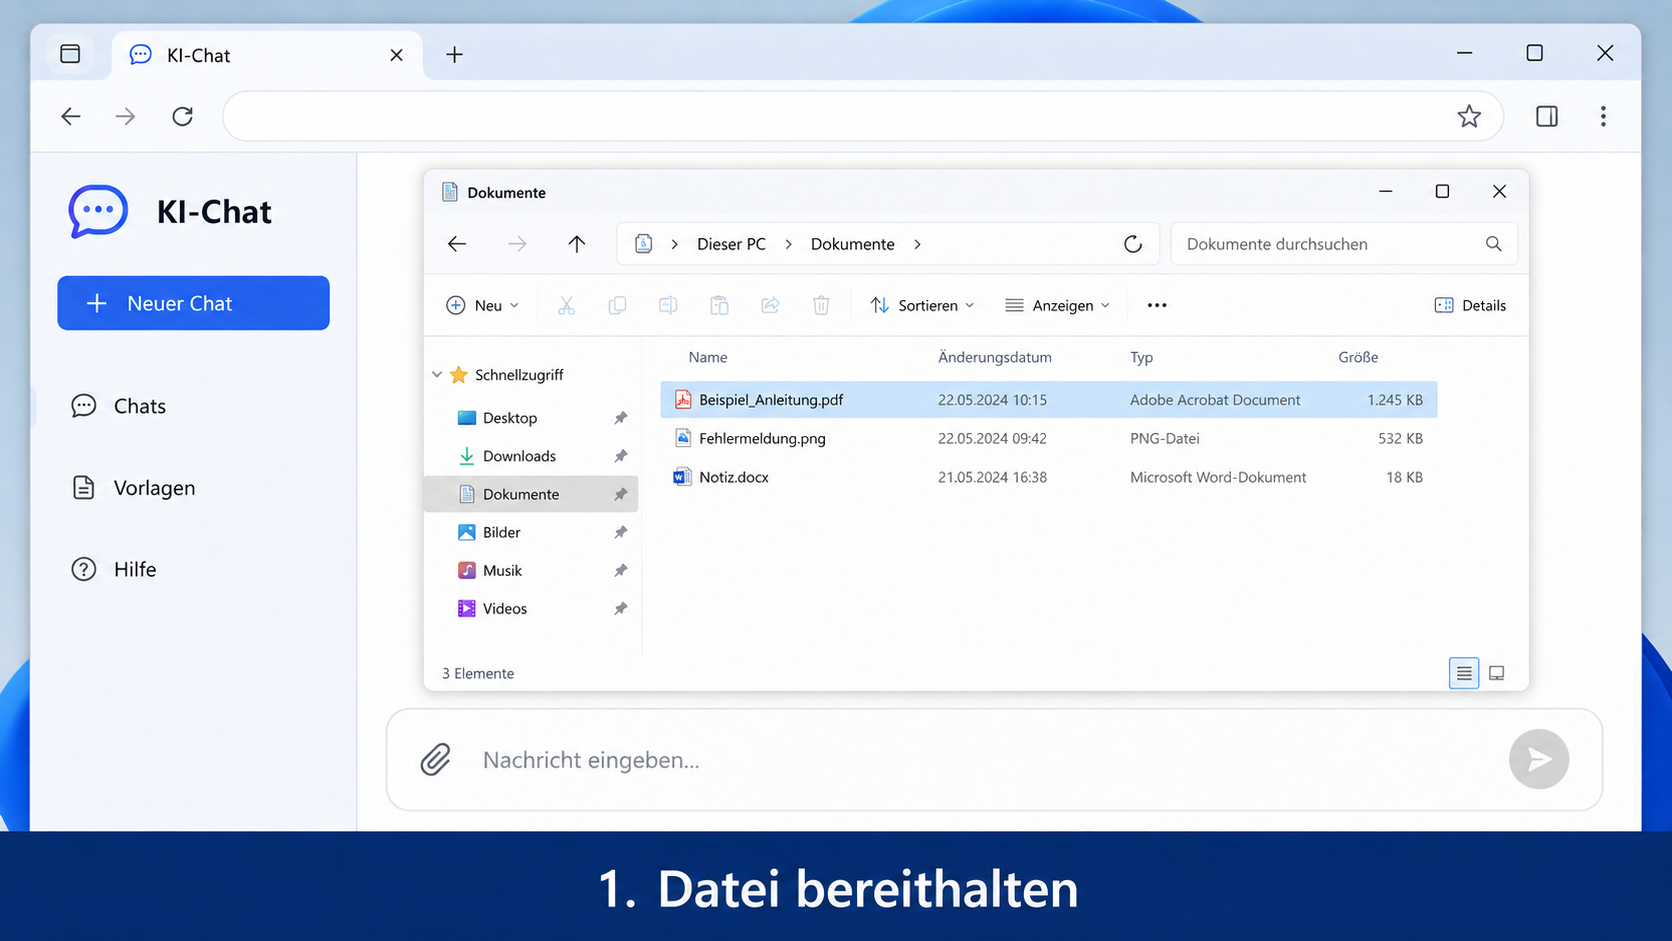Select Notiz.docx file

click(1048, 477)
